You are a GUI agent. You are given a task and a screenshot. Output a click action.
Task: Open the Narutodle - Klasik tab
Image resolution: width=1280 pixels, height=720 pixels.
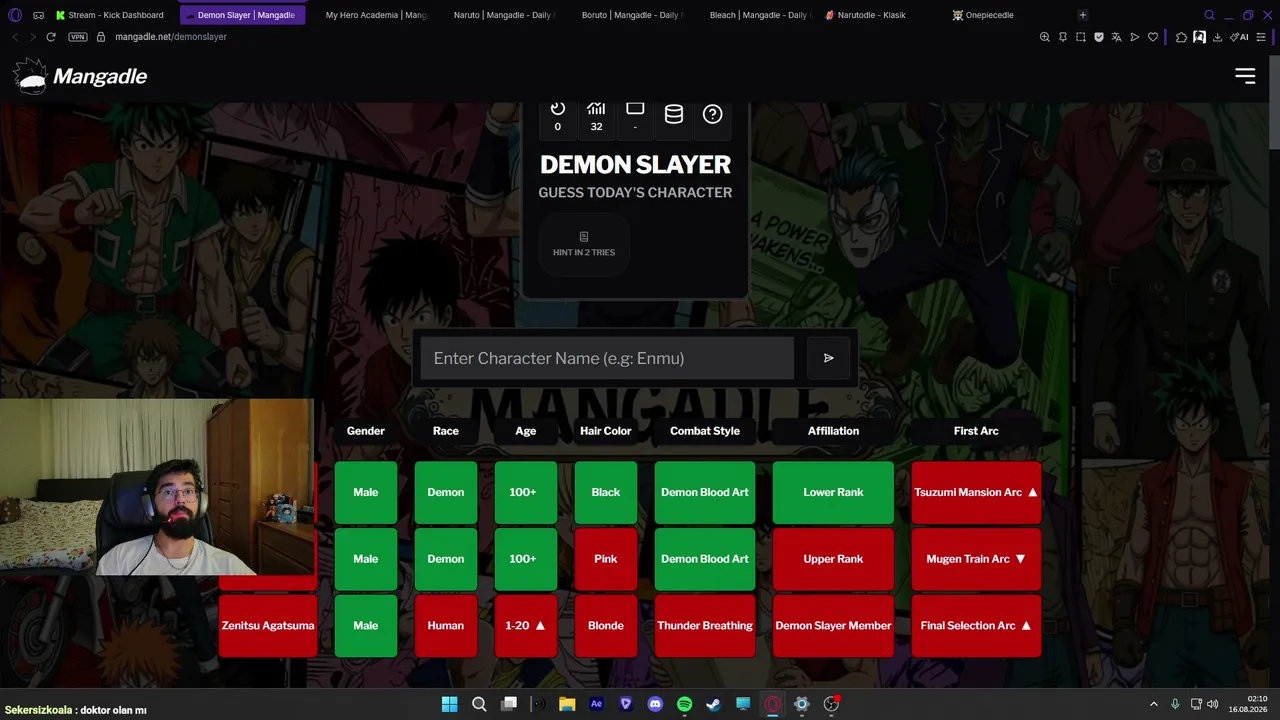coord(866,15)
